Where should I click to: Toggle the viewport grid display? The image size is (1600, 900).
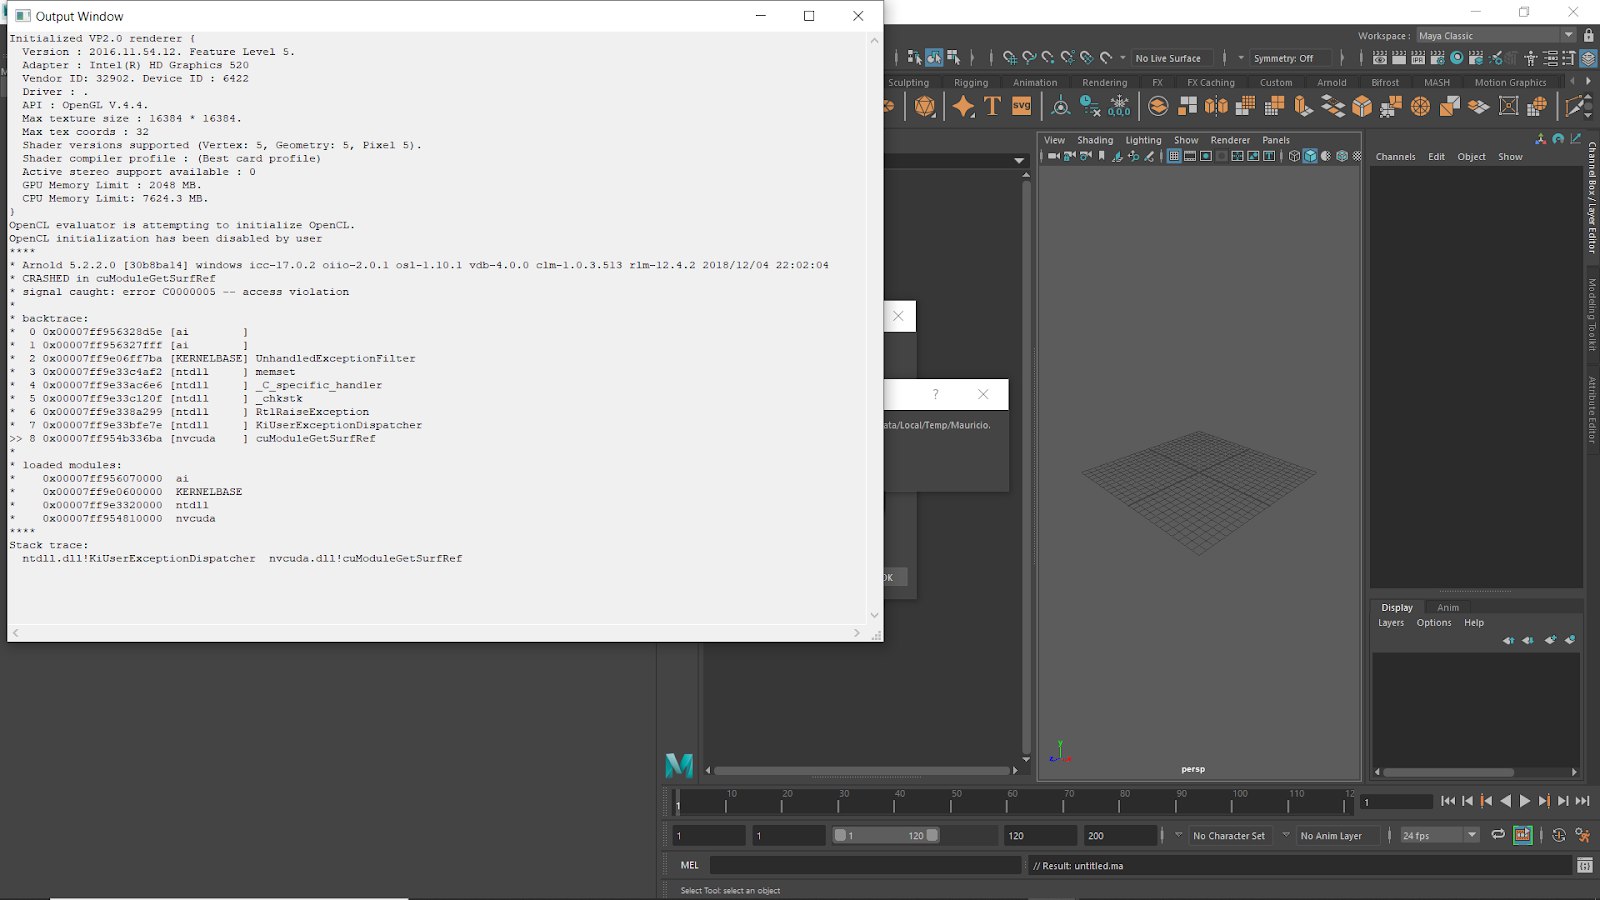(x=1174, y=156)
